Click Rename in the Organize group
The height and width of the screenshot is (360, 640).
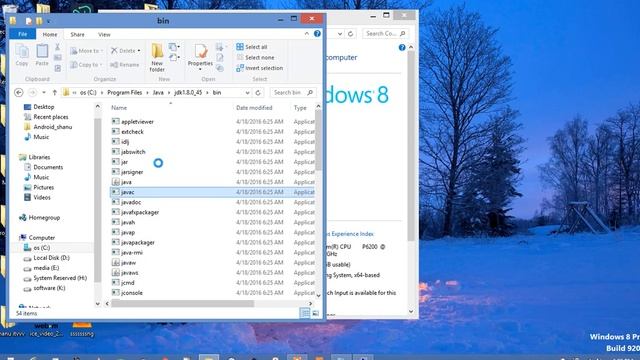tap(125, 64)
